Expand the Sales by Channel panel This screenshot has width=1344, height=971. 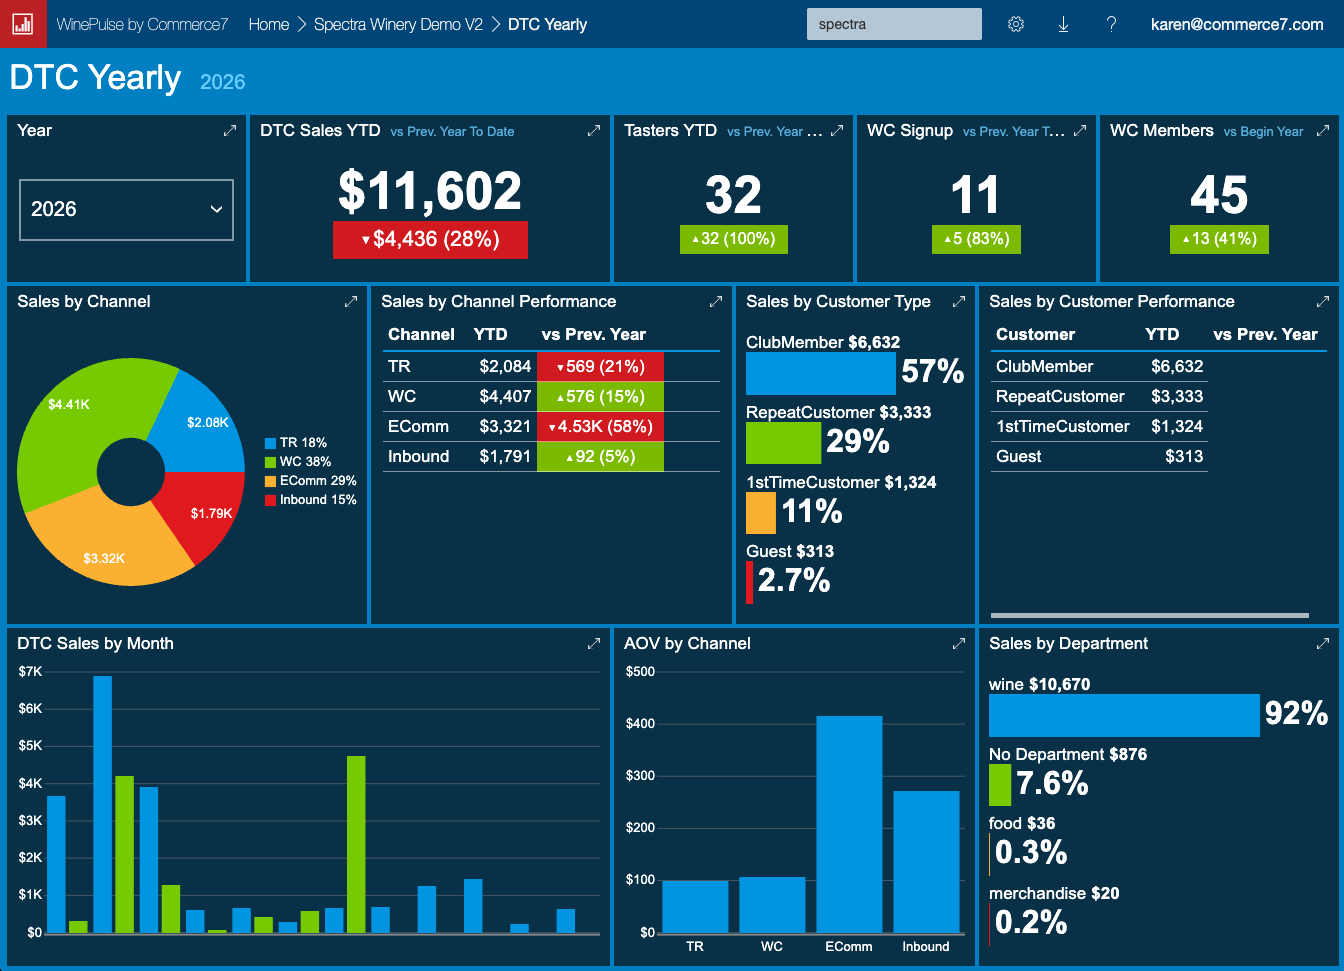[x=351, y=301]
